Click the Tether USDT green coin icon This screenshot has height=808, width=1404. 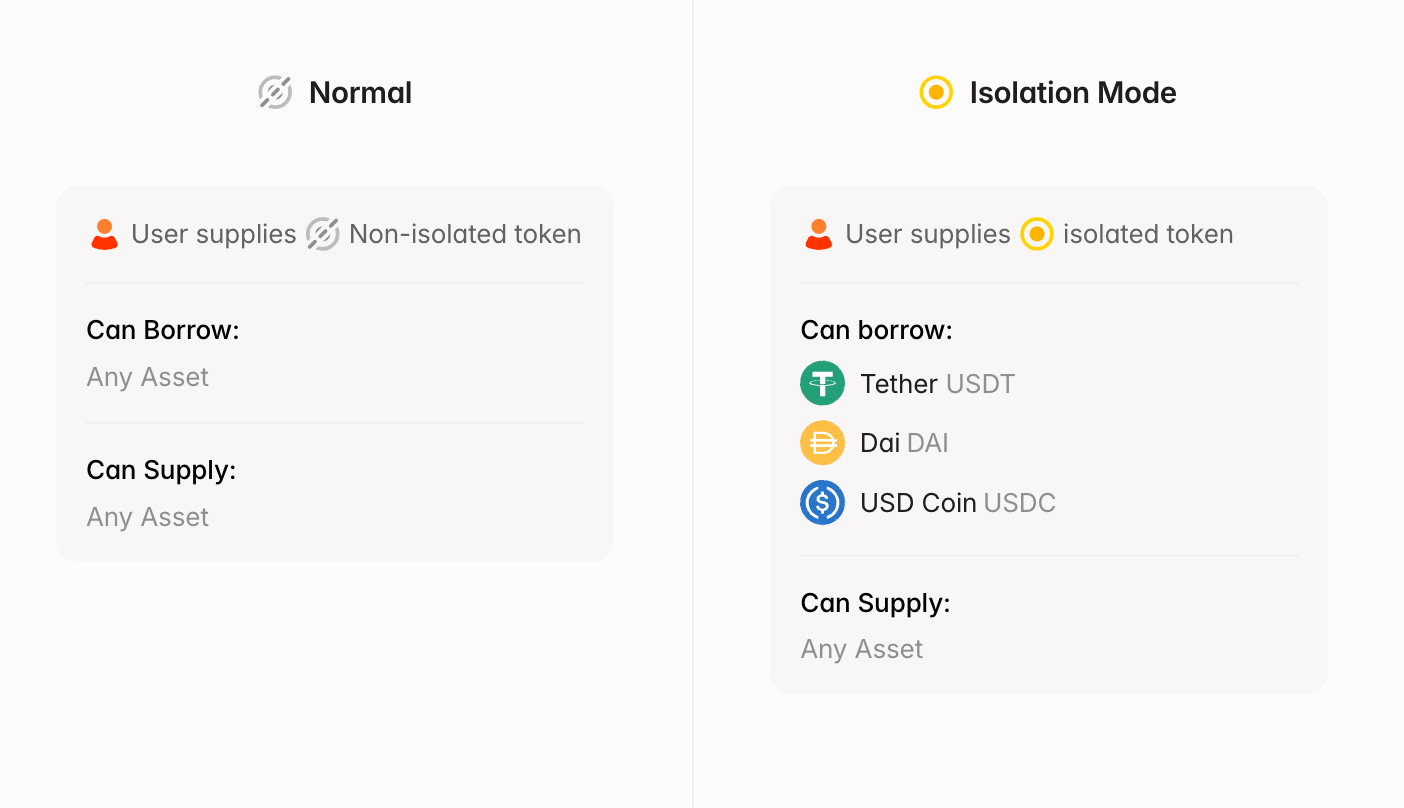pyautogui.click(x=822, y=383)
